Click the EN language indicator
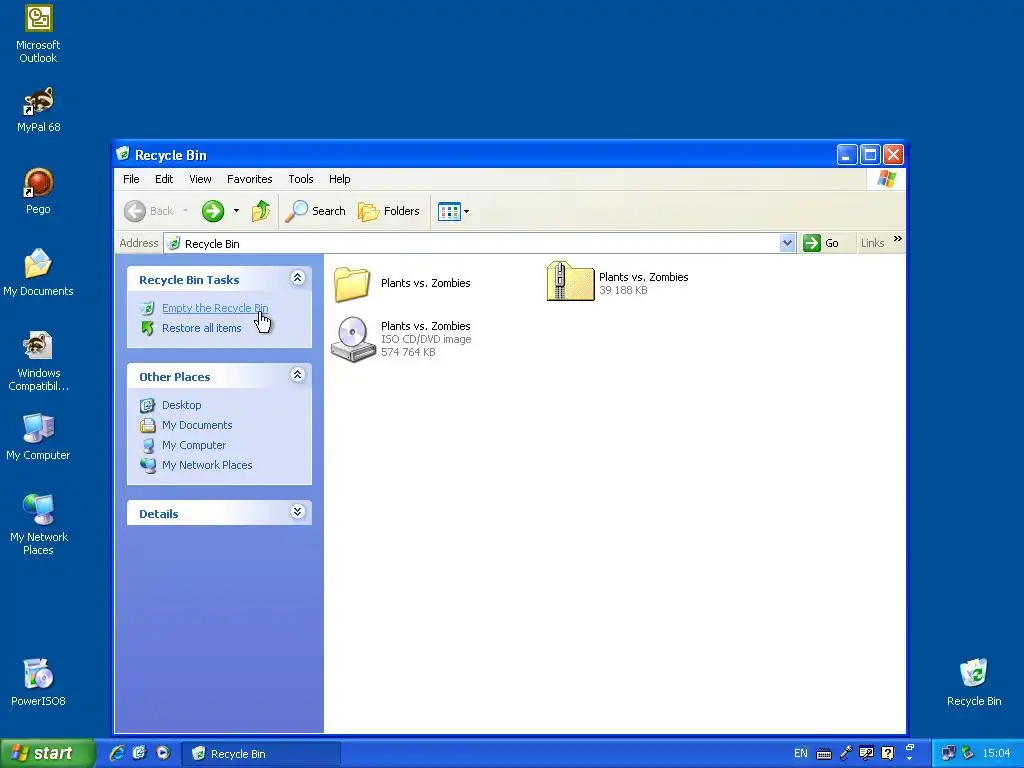 [801, 754]
